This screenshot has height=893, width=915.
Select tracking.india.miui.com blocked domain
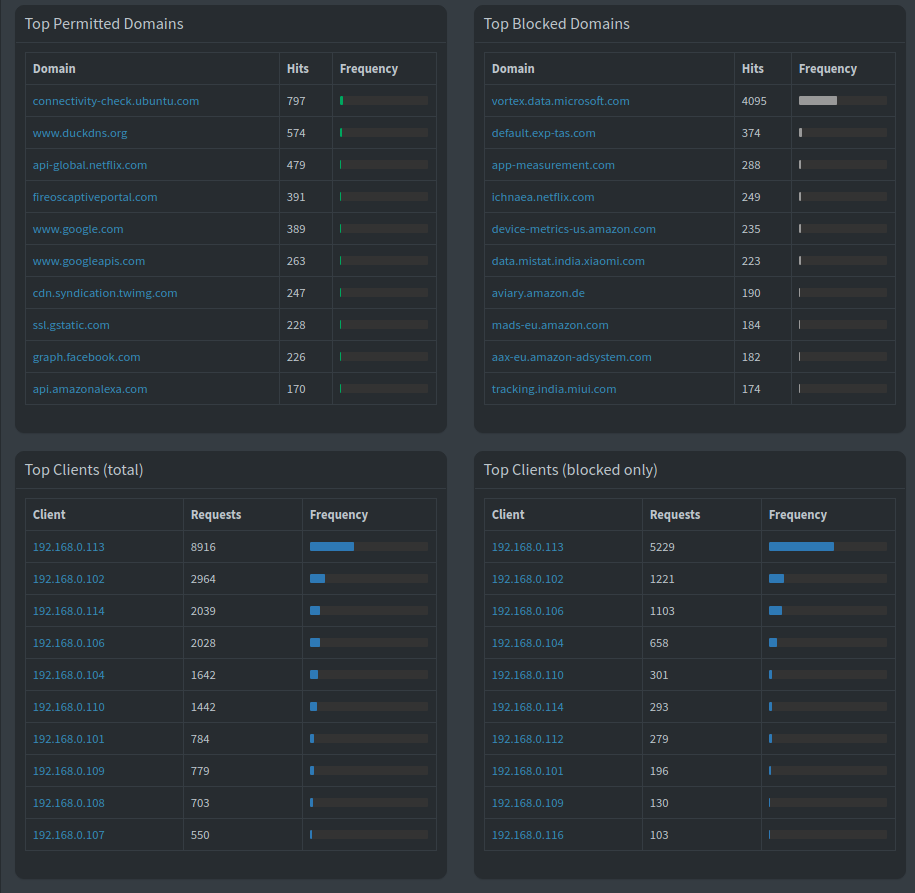point(553,389)
